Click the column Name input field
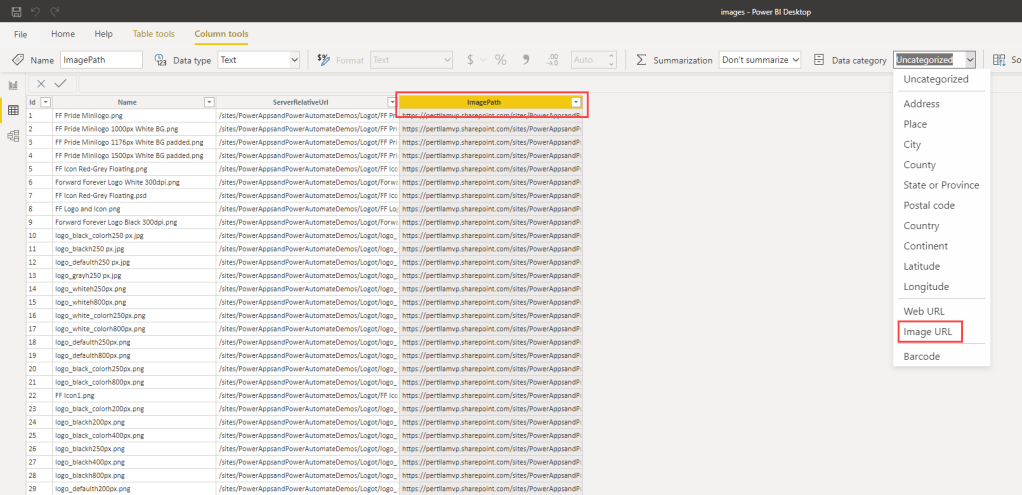This screenshot has height=495, width=1022. tap(101, 60)
